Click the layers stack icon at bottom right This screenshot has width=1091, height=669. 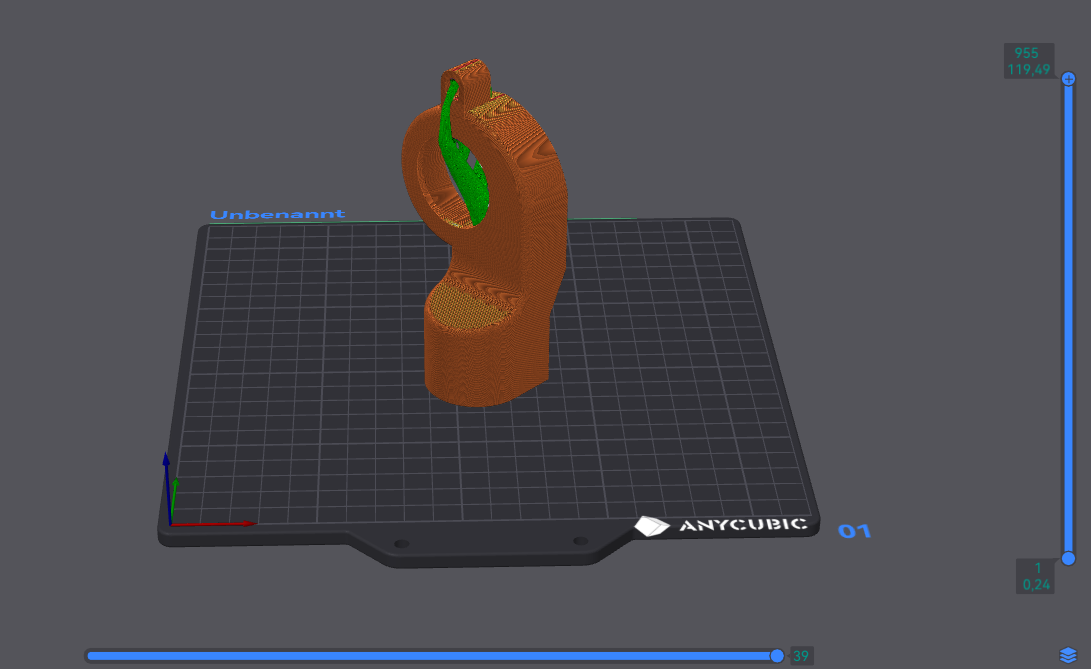pyautogui.click(x=1068, y=655)
